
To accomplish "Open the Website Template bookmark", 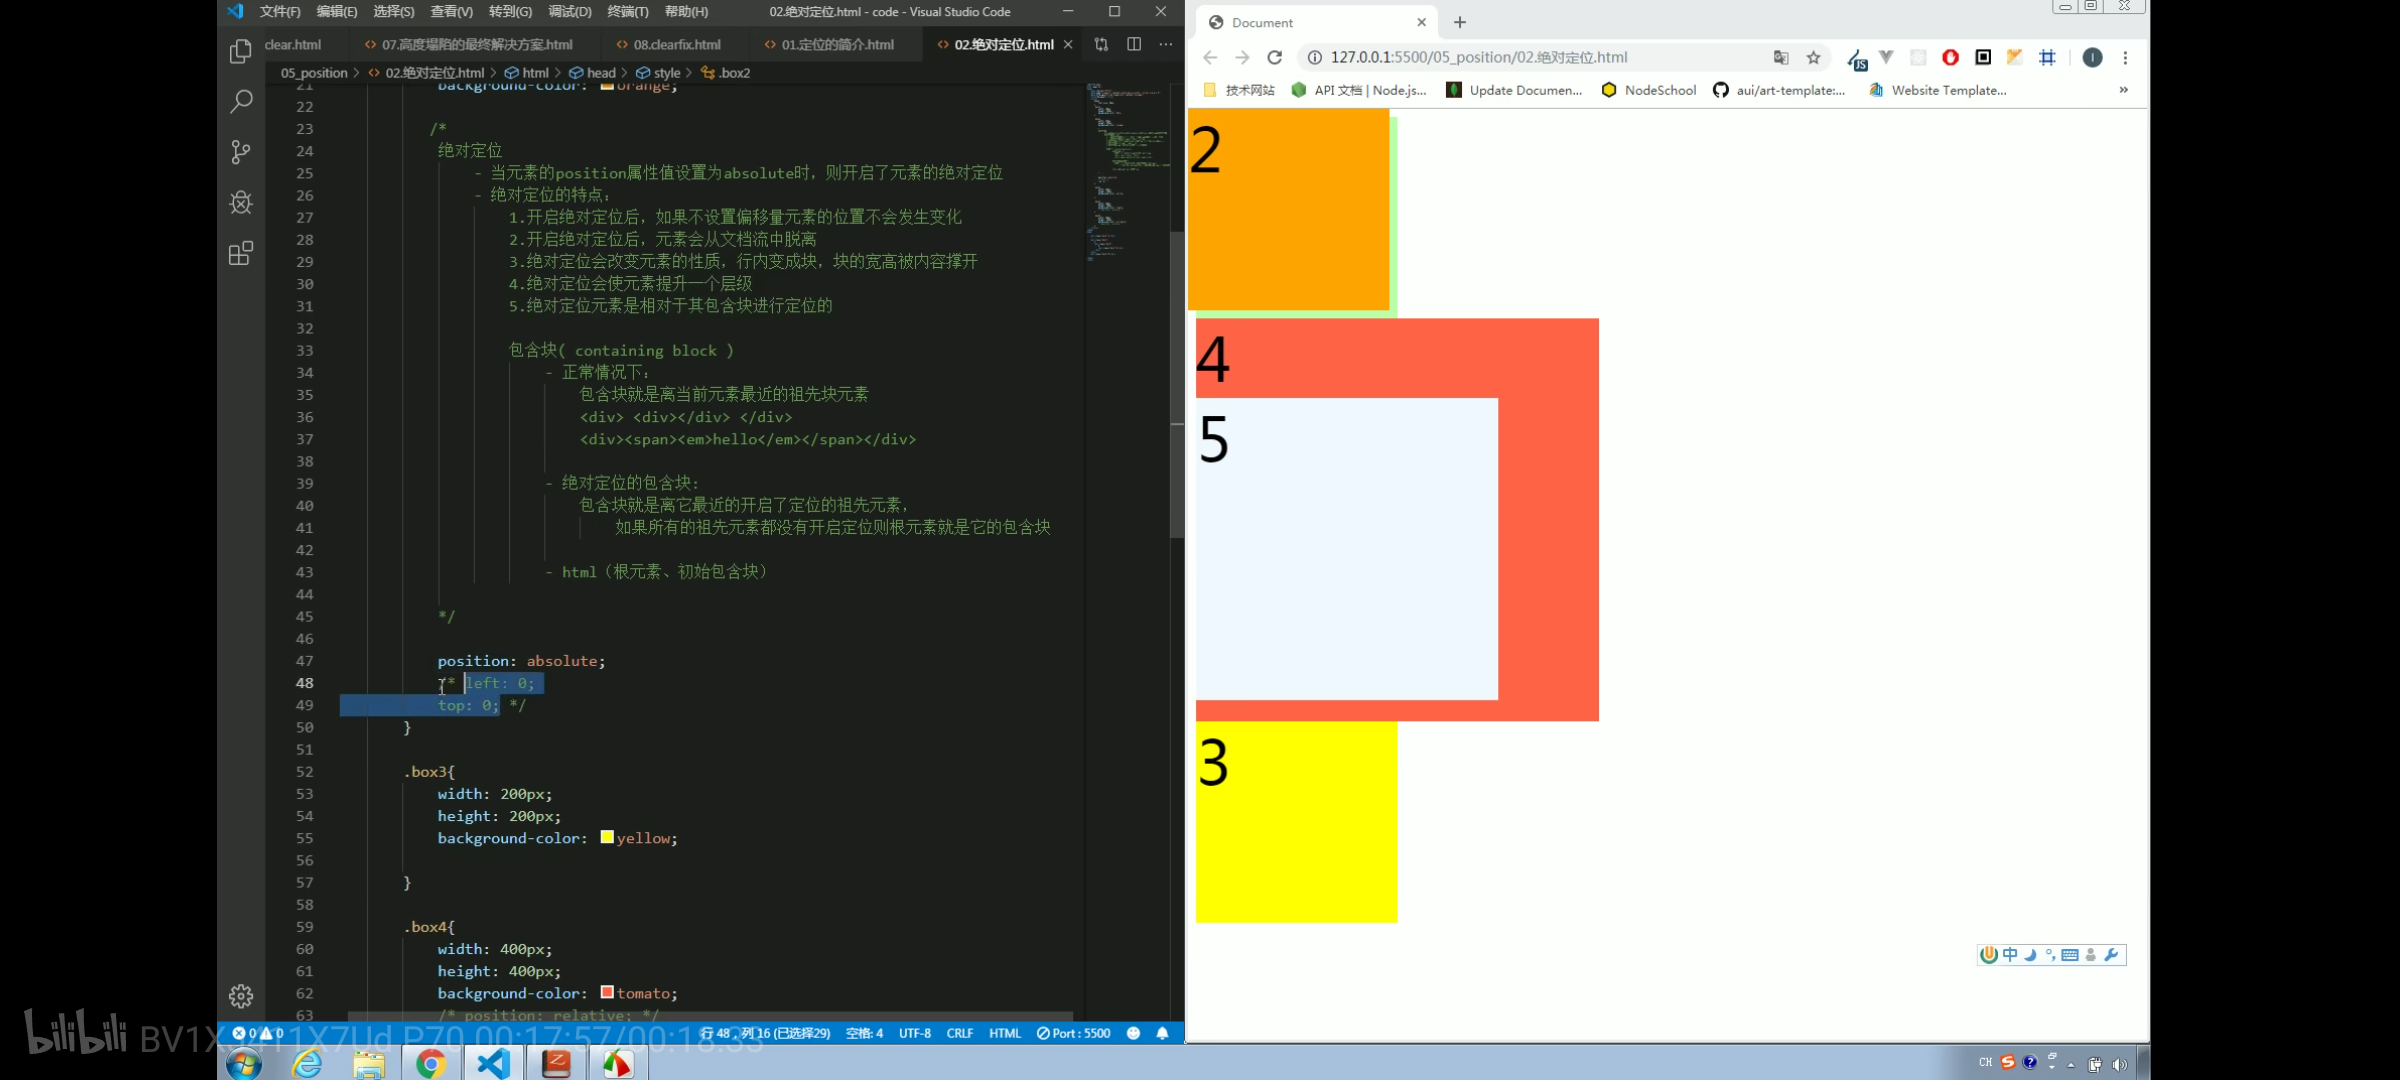I will click(1937, 90).
